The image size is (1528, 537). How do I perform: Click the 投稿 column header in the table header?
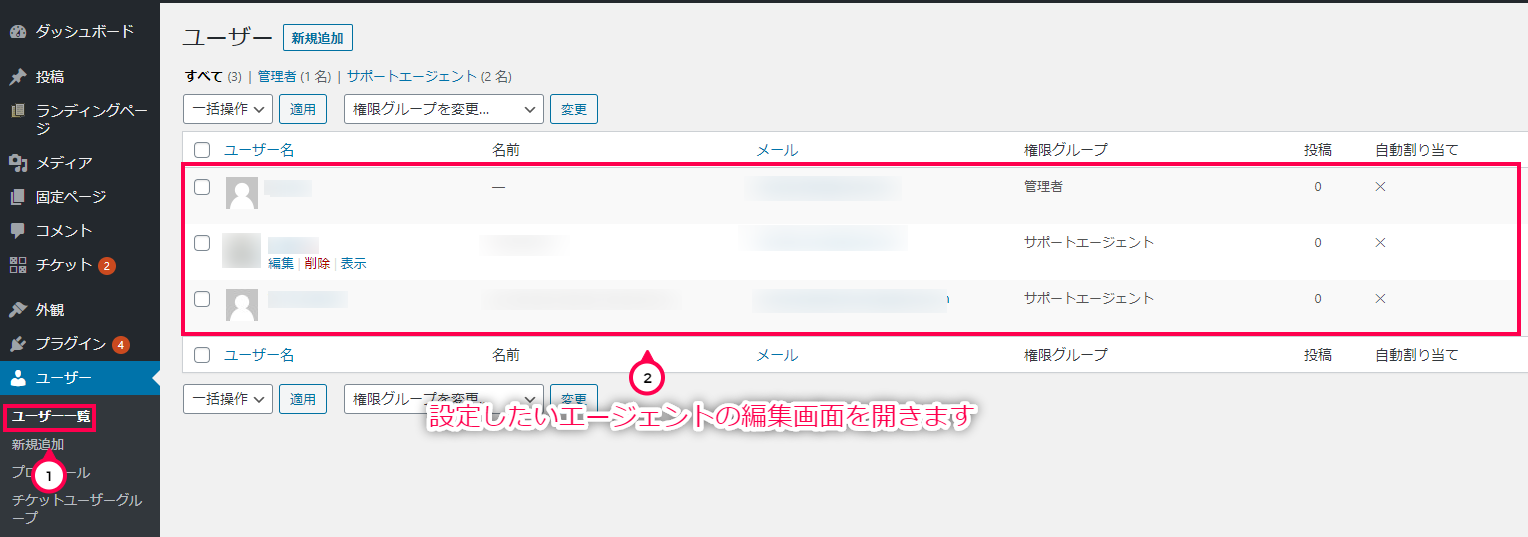tap(1318, 150)
